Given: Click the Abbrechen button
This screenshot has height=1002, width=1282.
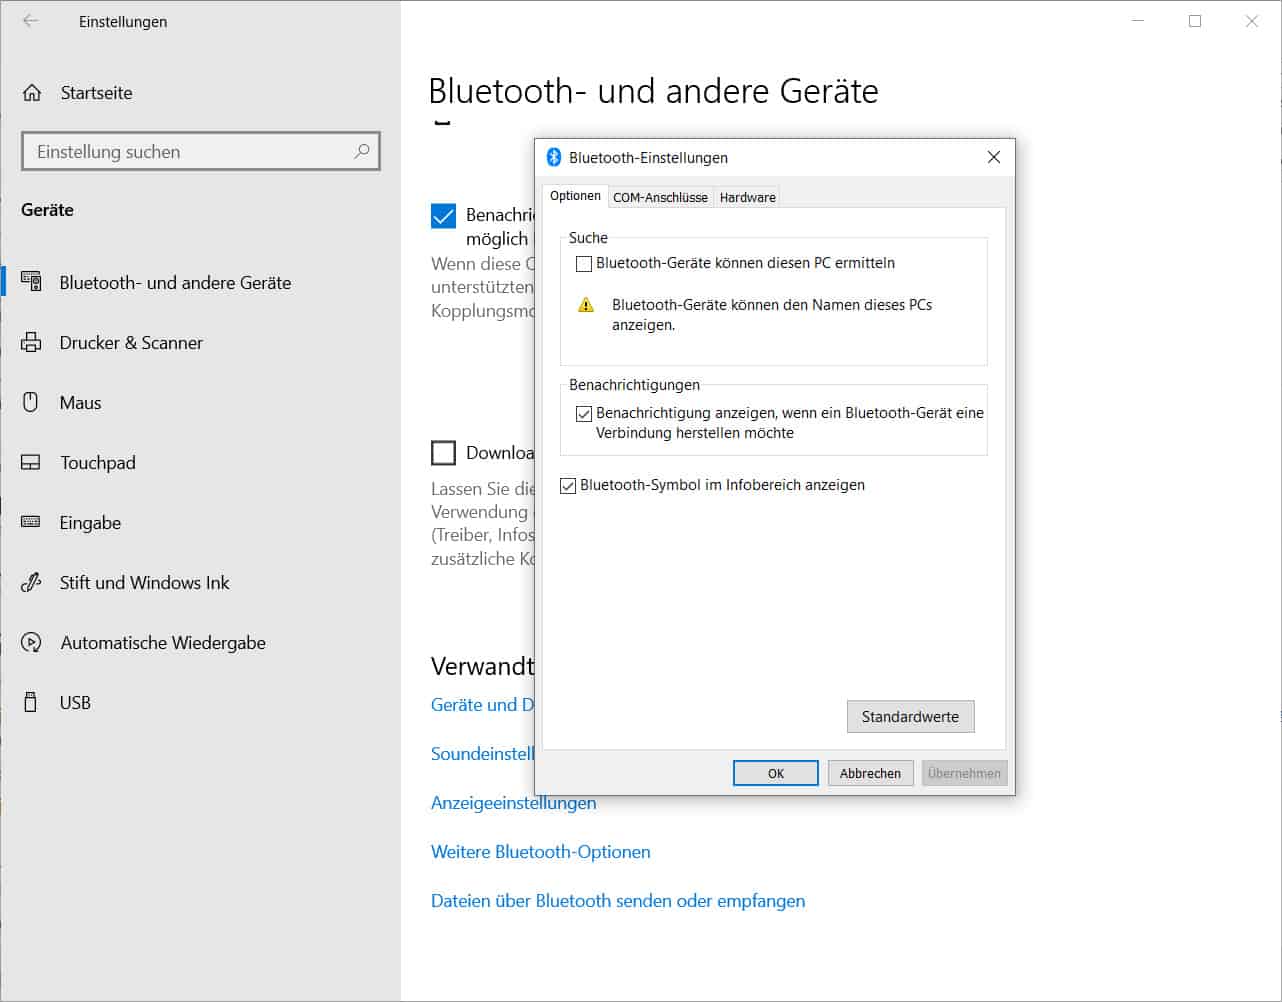Looking at the screenshot, I should (870, 773).
